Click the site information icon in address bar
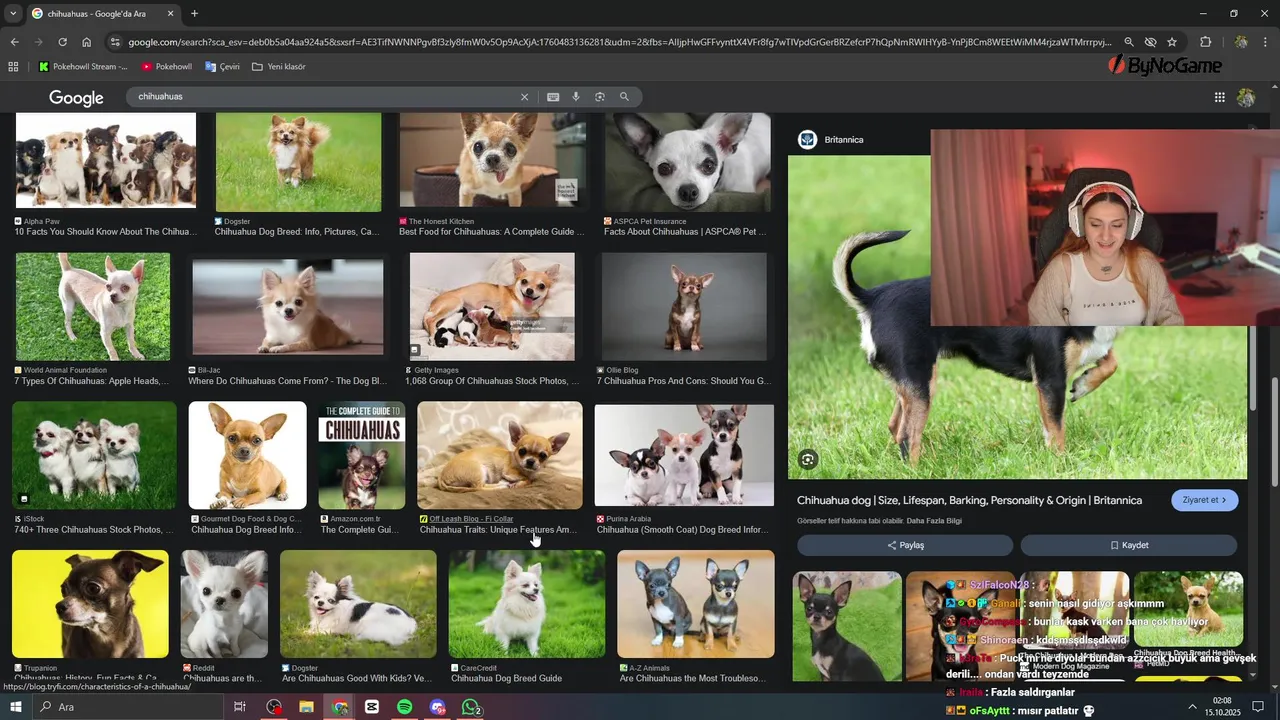This screenshot has height=720, width=1280. pyautogui.click(x=115, y=42)
